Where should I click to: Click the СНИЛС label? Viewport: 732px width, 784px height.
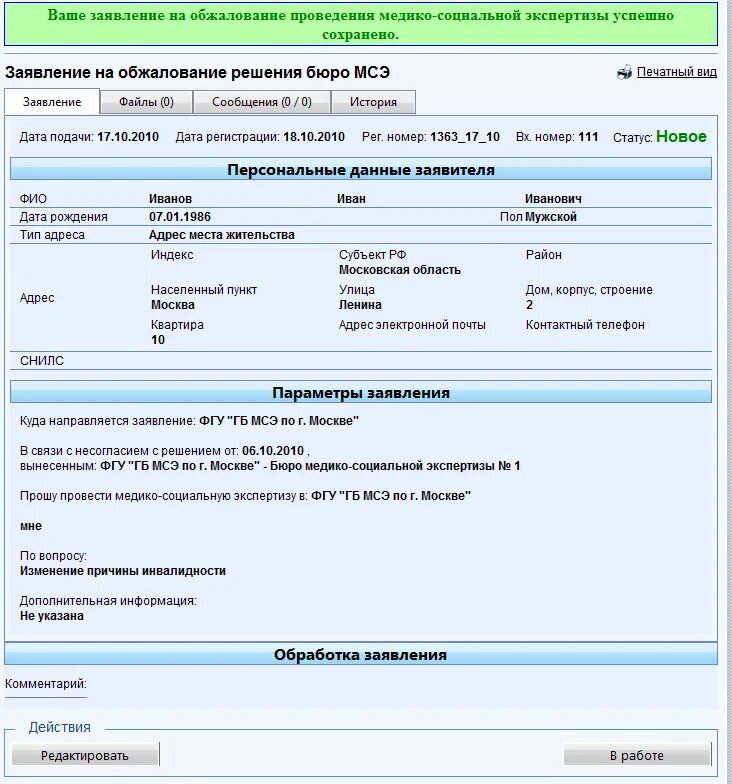(x=42, y=361)
